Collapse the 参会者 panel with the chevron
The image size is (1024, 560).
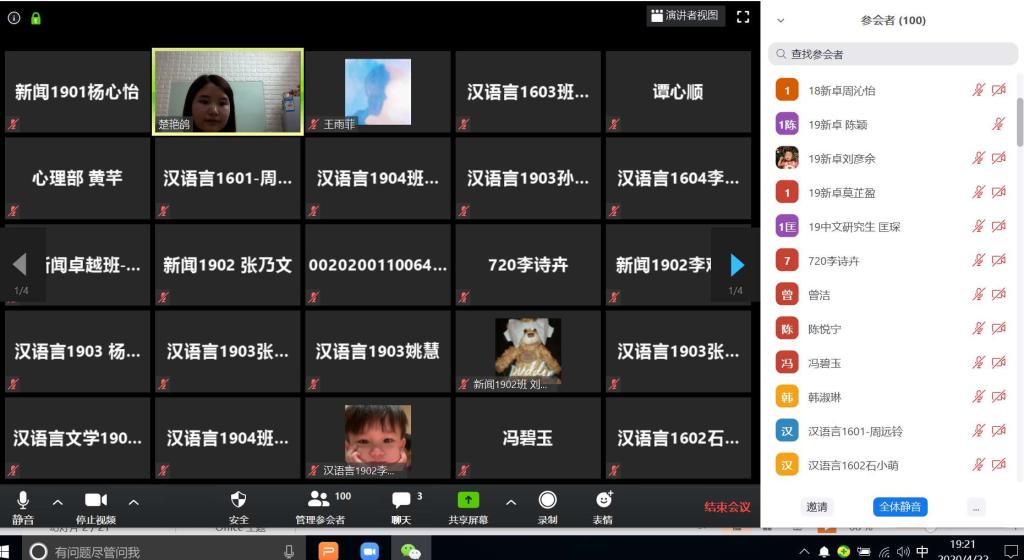click(x=781, y=20)
